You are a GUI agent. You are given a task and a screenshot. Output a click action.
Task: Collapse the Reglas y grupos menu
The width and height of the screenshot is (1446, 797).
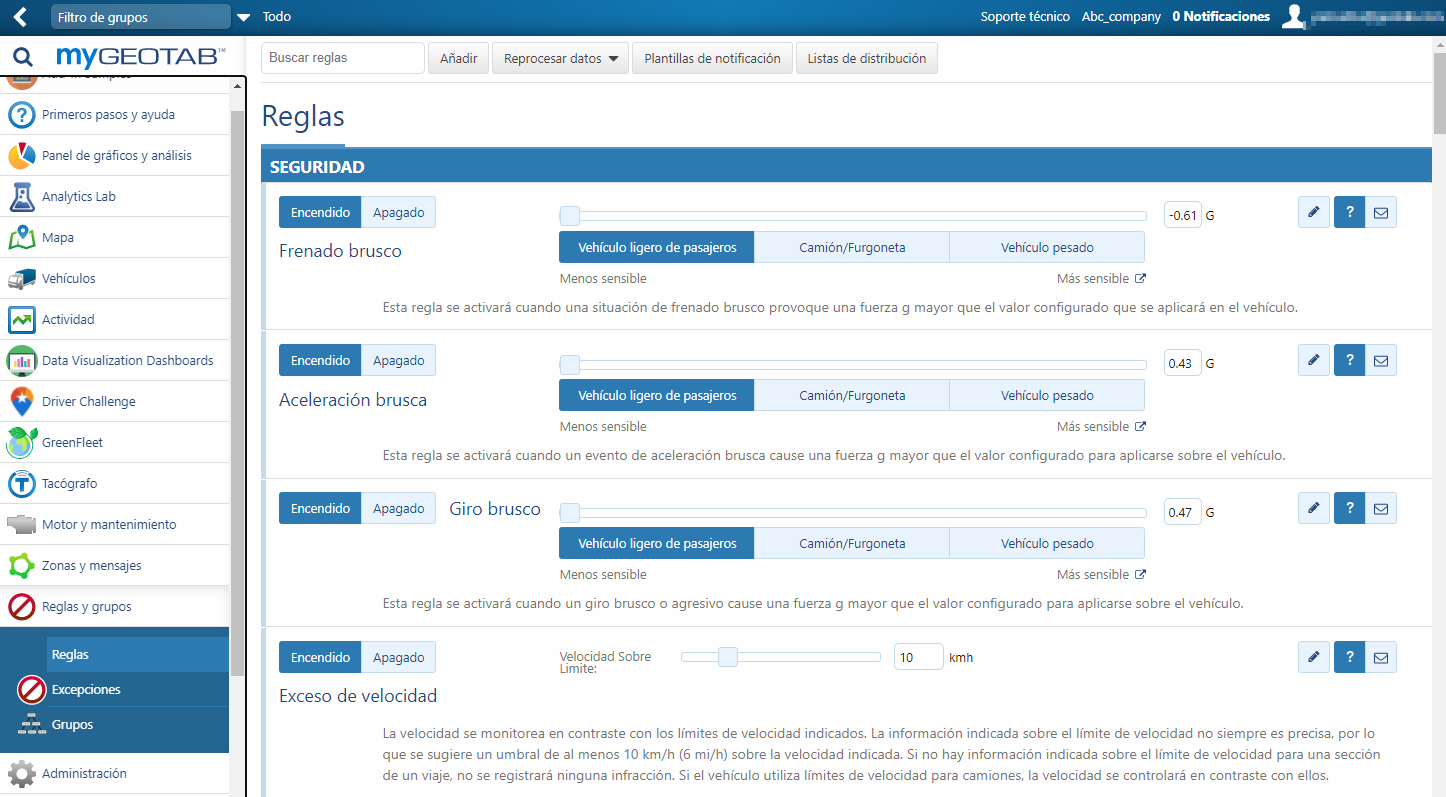click(x=86, y=607)
